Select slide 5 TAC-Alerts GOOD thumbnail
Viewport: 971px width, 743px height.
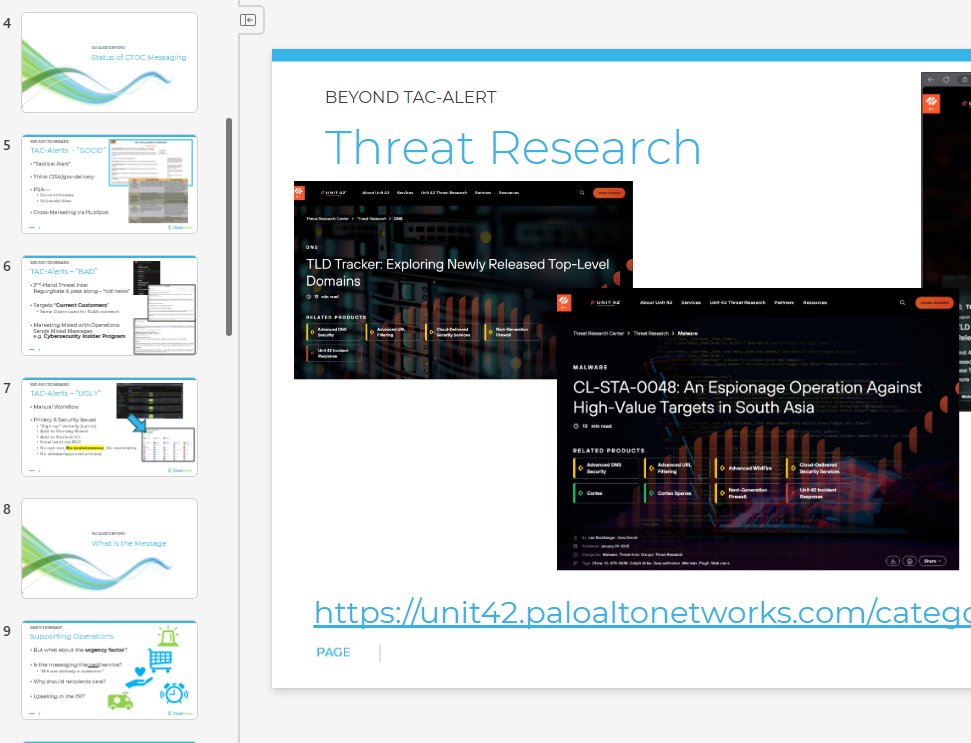tap(110, 184)
